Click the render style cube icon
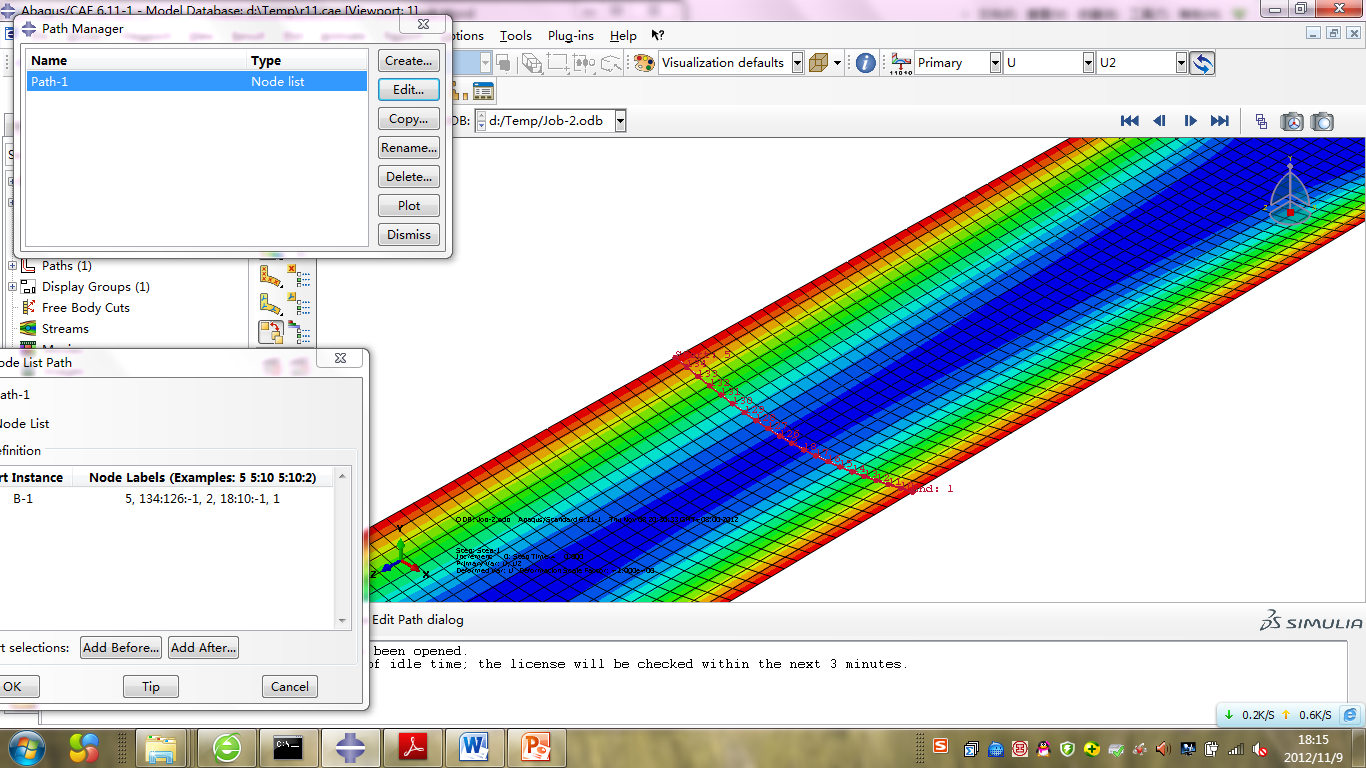 coord(819,63)
